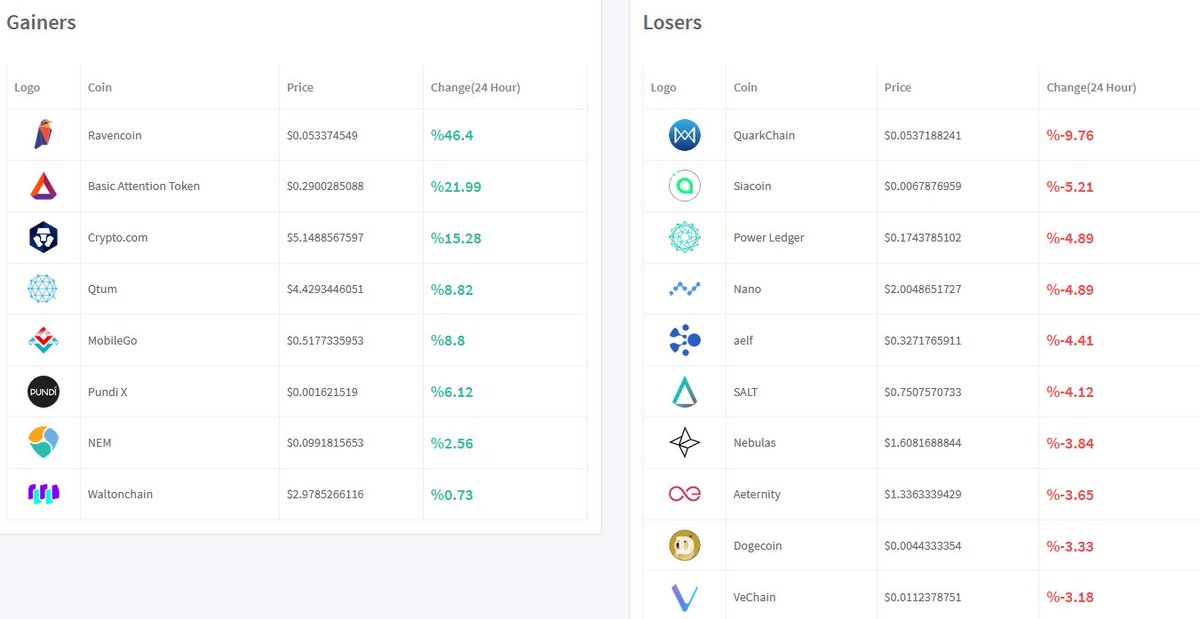Click Qtum price $4.4293446051
Screen dimensions: 1200x619
[325, 289]
